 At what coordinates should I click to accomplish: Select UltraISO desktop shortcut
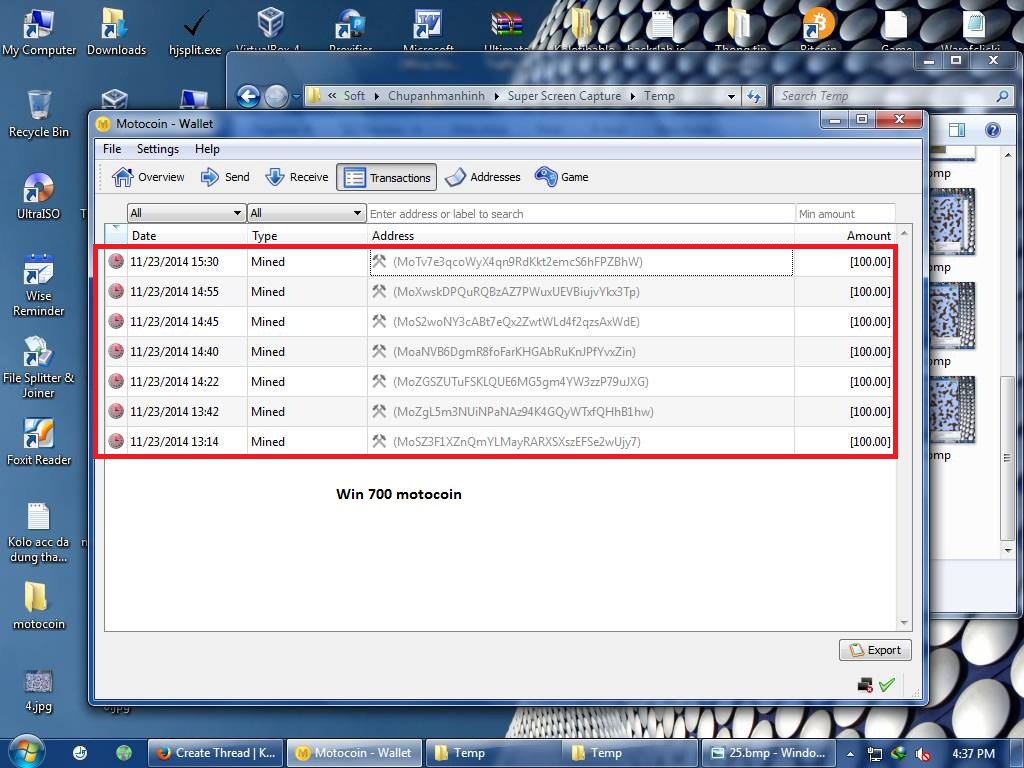[38, 195]
